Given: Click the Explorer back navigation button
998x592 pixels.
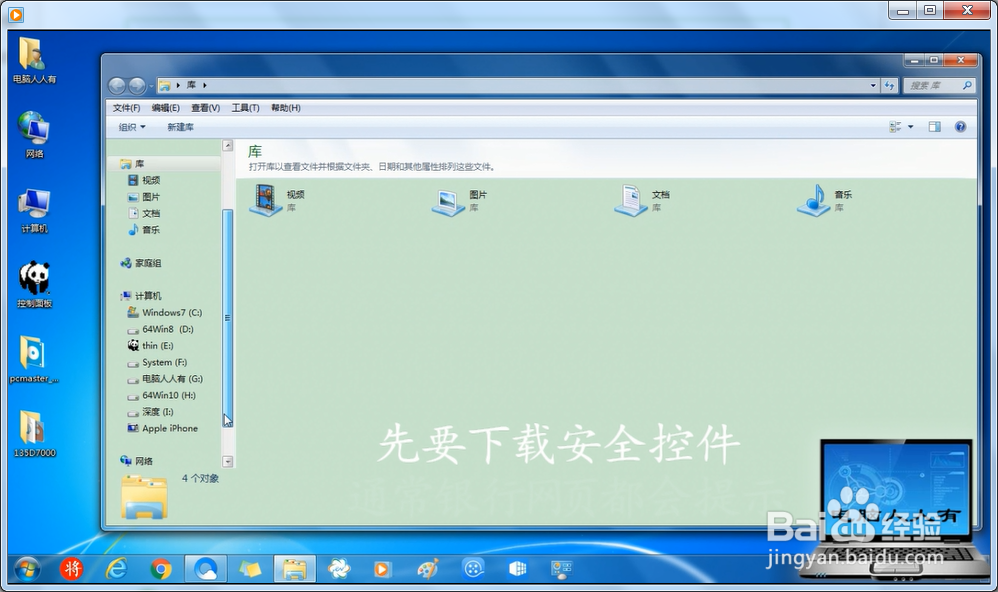Looking at the screenshot, I should pyautogui.click(x=117, y=85).
